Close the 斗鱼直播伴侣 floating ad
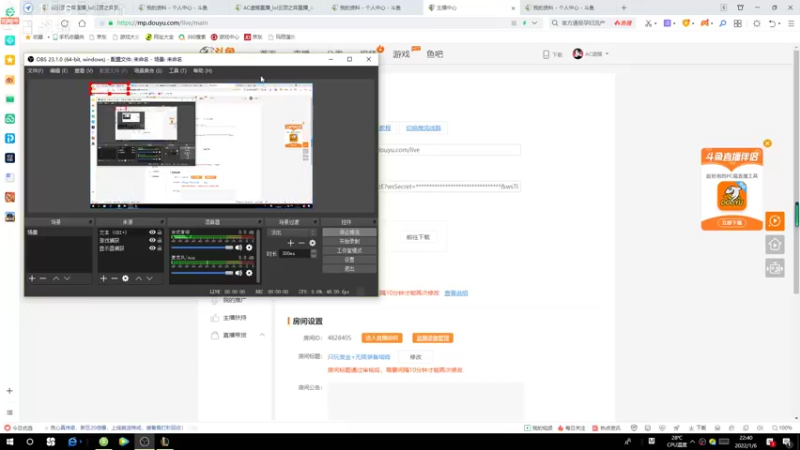 pos(767,143)
